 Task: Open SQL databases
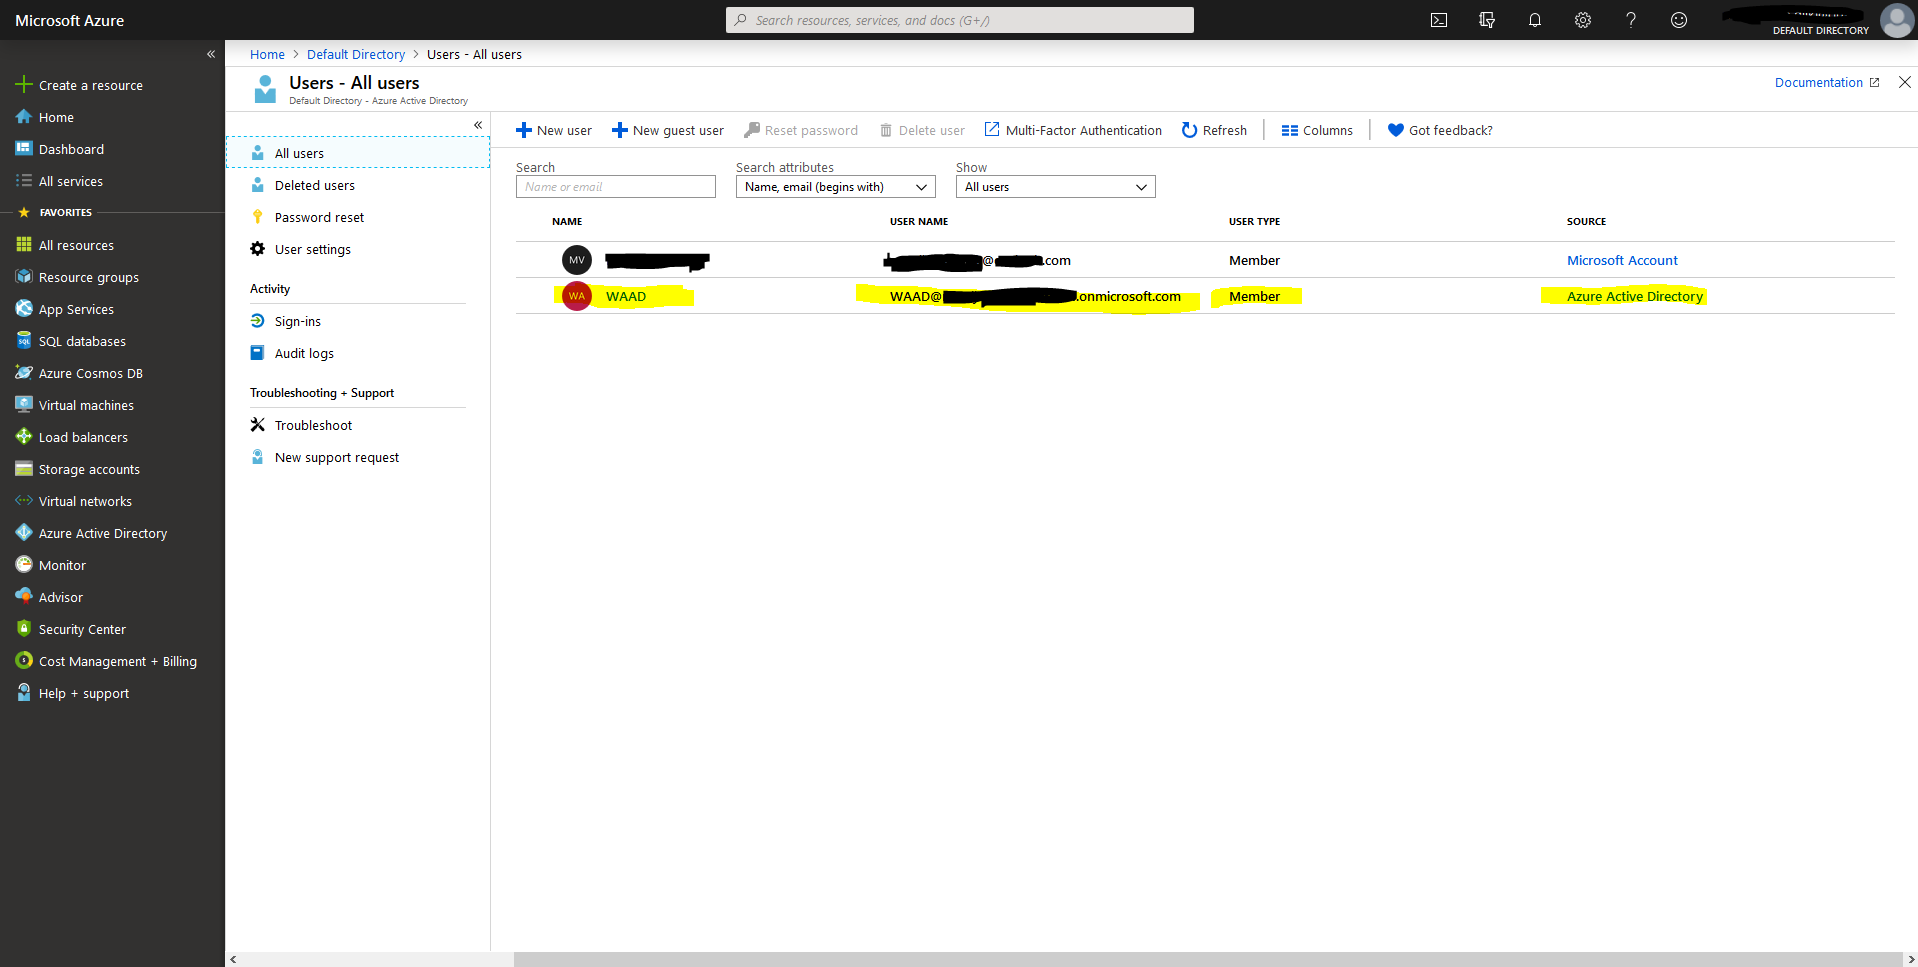(x=71, y=341)
